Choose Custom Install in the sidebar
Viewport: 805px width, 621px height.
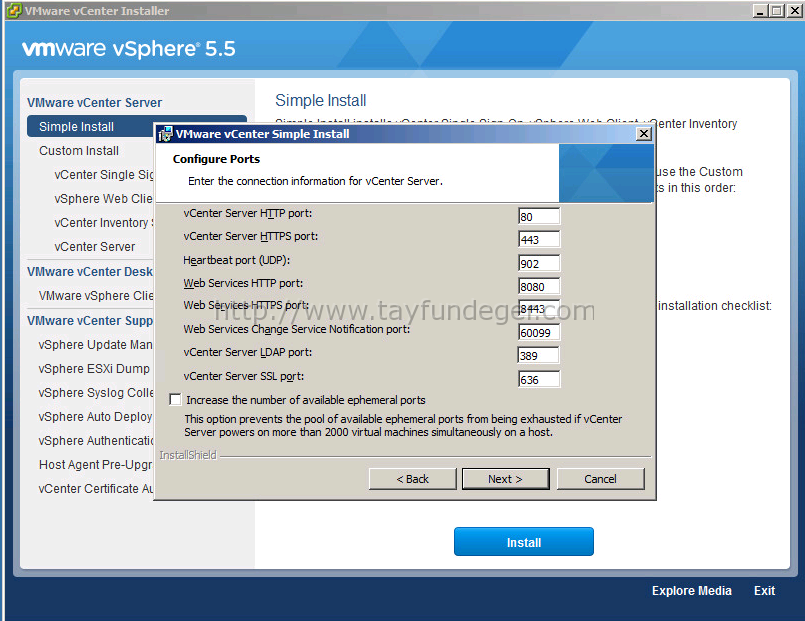pos(79,150)
